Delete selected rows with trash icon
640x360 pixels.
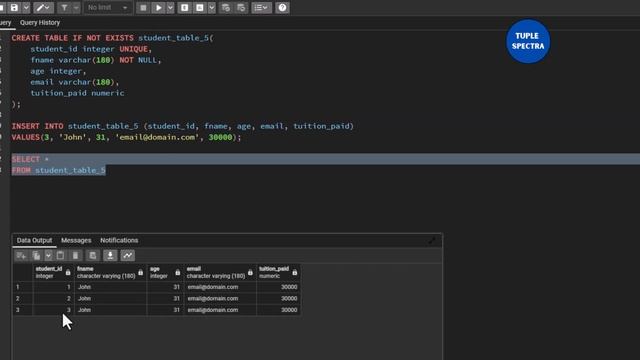[76, 256]
